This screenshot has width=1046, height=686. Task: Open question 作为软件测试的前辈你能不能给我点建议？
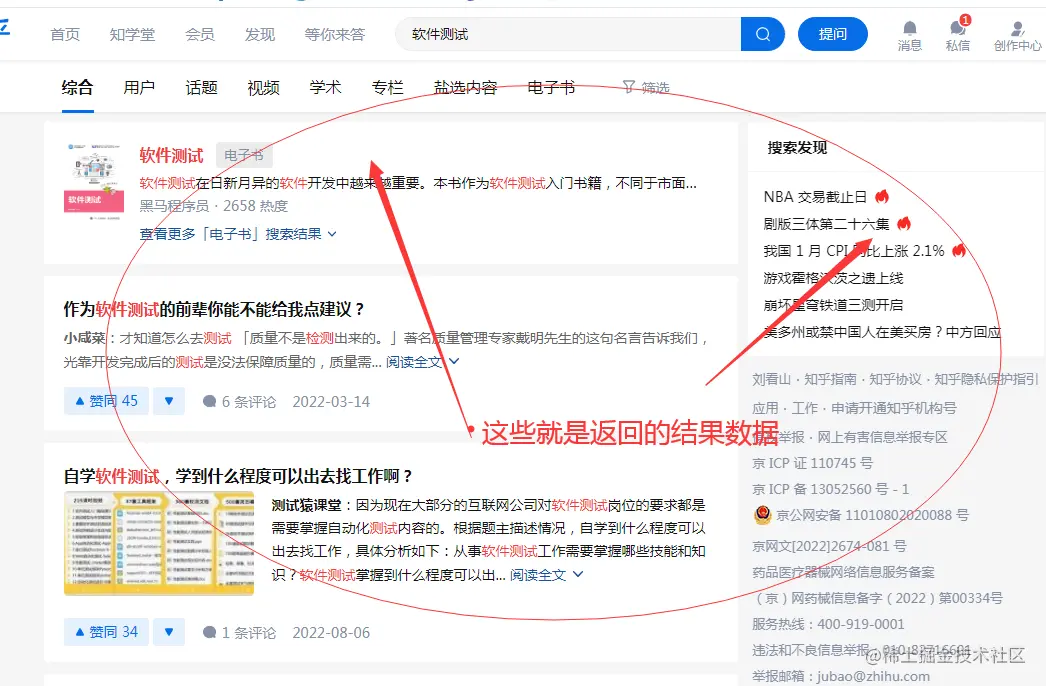click(x=214, y=309)
